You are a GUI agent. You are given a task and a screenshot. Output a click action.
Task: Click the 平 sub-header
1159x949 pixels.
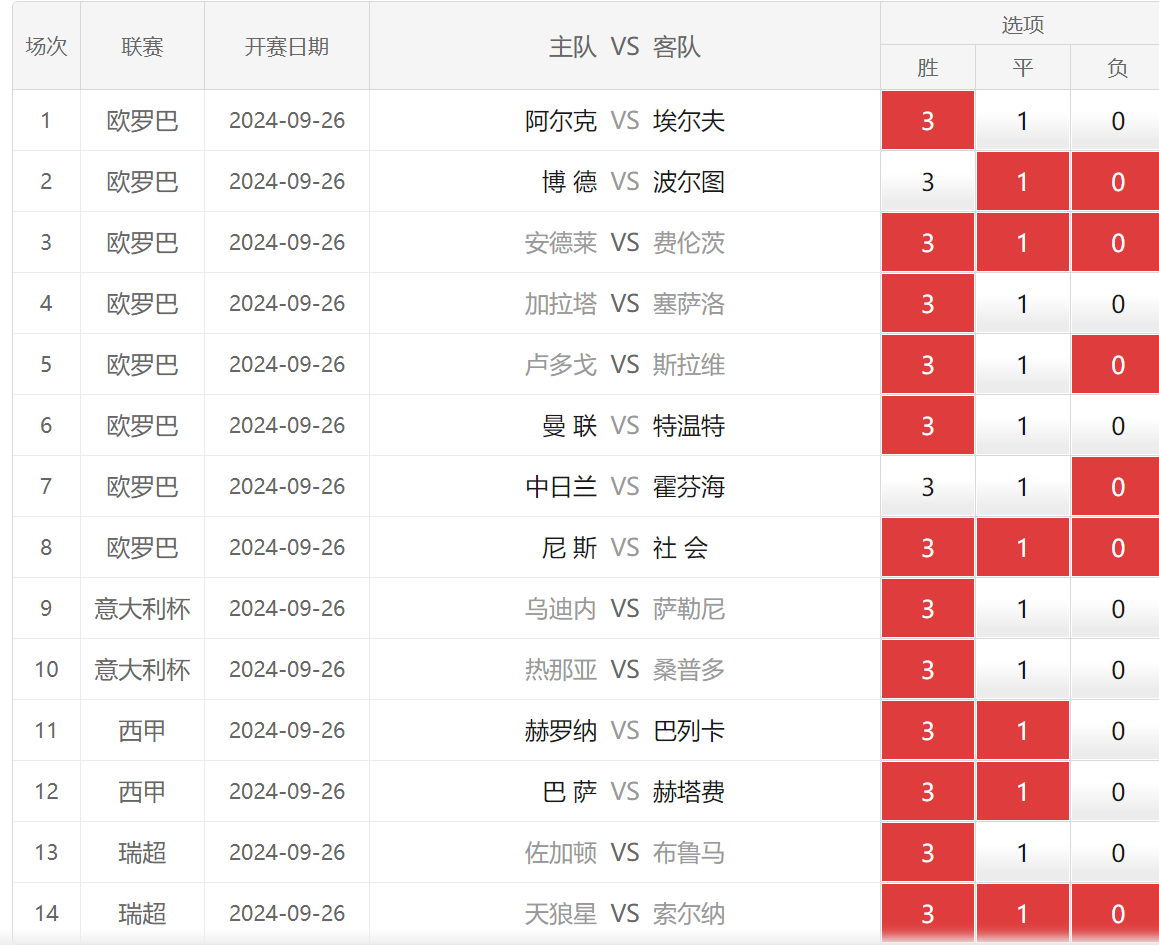point(1022,68)
